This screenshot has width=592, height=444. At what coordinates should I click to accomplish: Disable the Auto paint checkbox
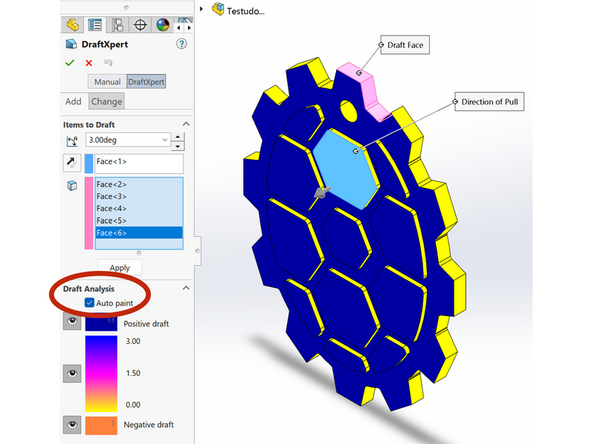coord(89,302)
